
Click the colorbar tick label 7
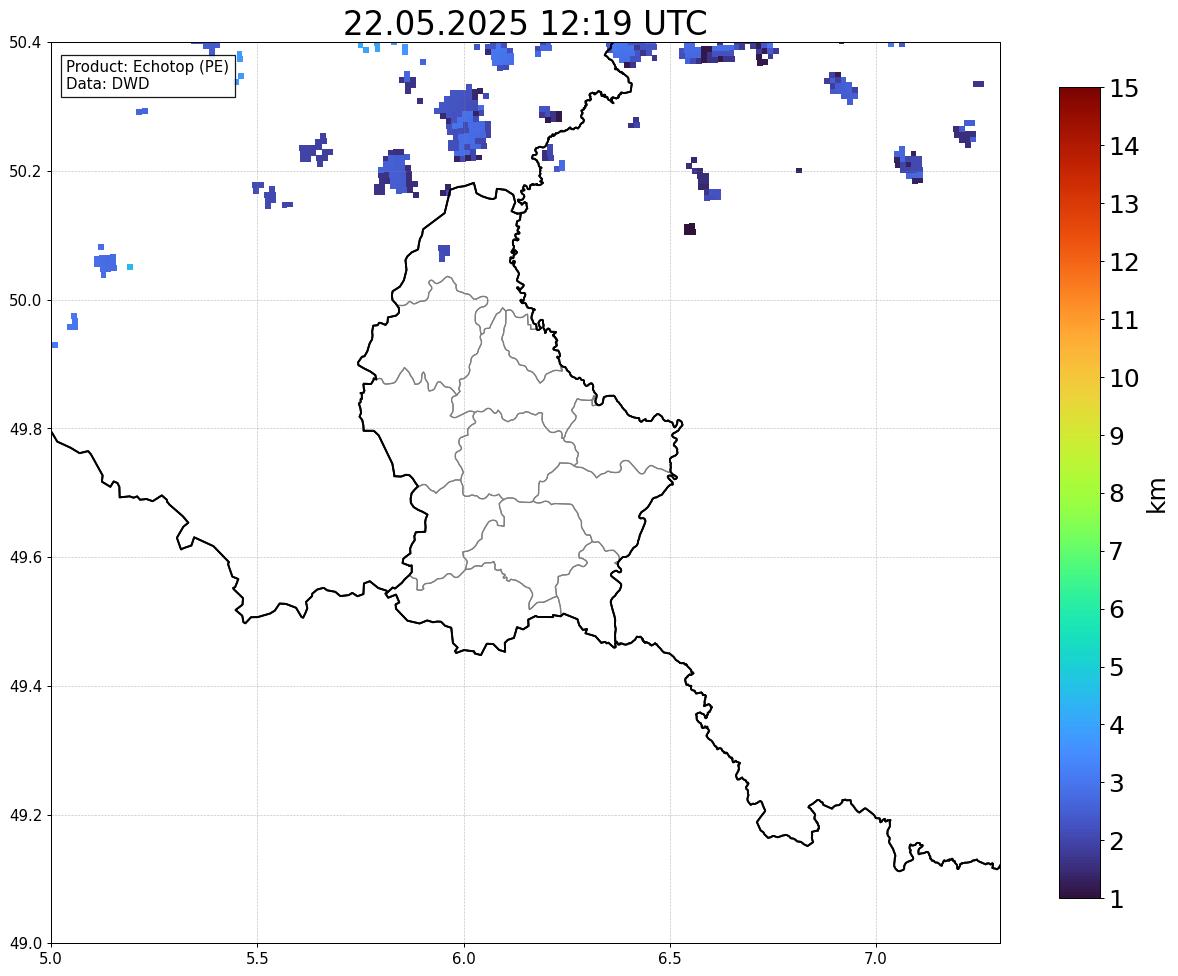(1116, 551)
